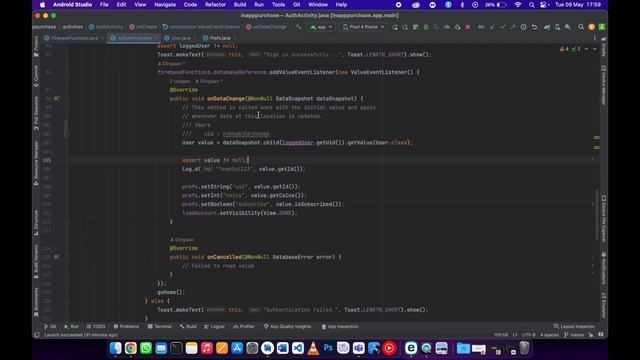The image size is (640, 360).
Task: Open the TODO panel
Action: coord(96,327)
